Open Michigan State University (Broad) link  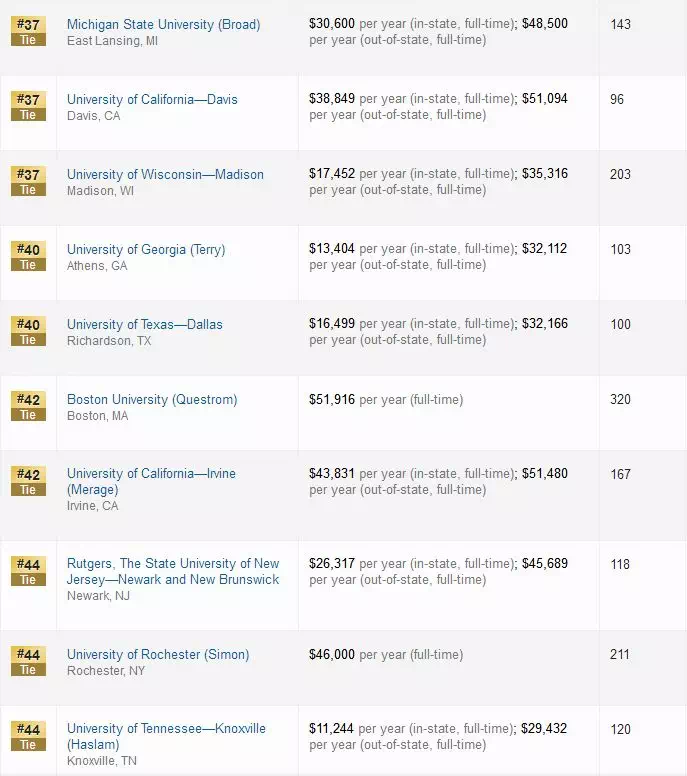pyautogui.click(x=163, y=24)
